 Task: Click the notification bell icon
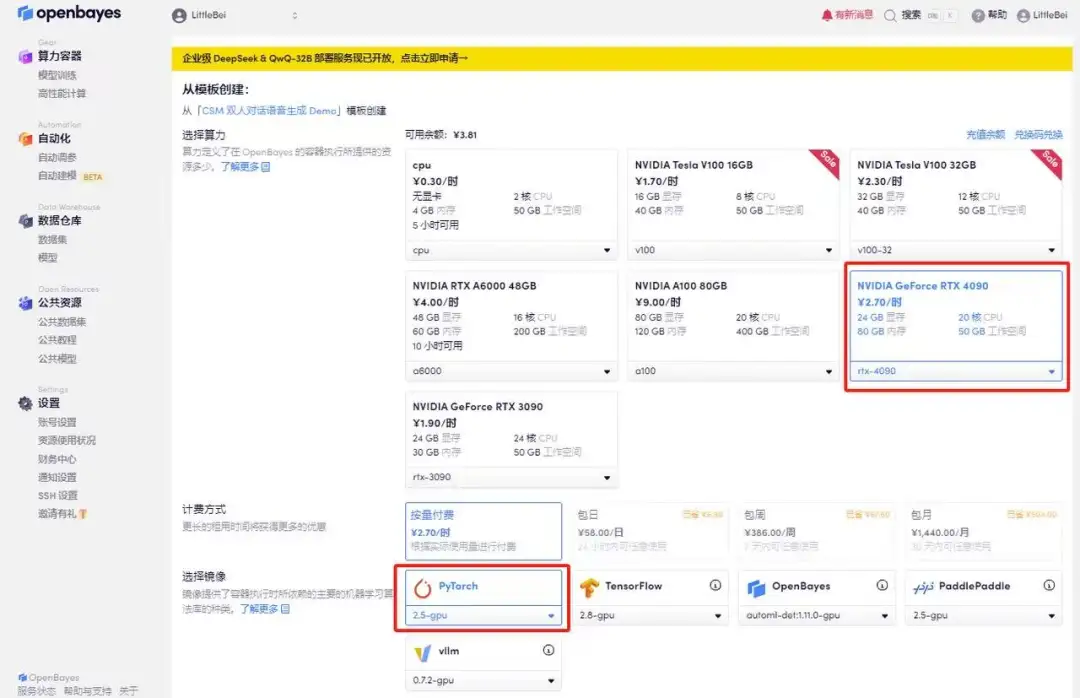click(x=827, y=15)
